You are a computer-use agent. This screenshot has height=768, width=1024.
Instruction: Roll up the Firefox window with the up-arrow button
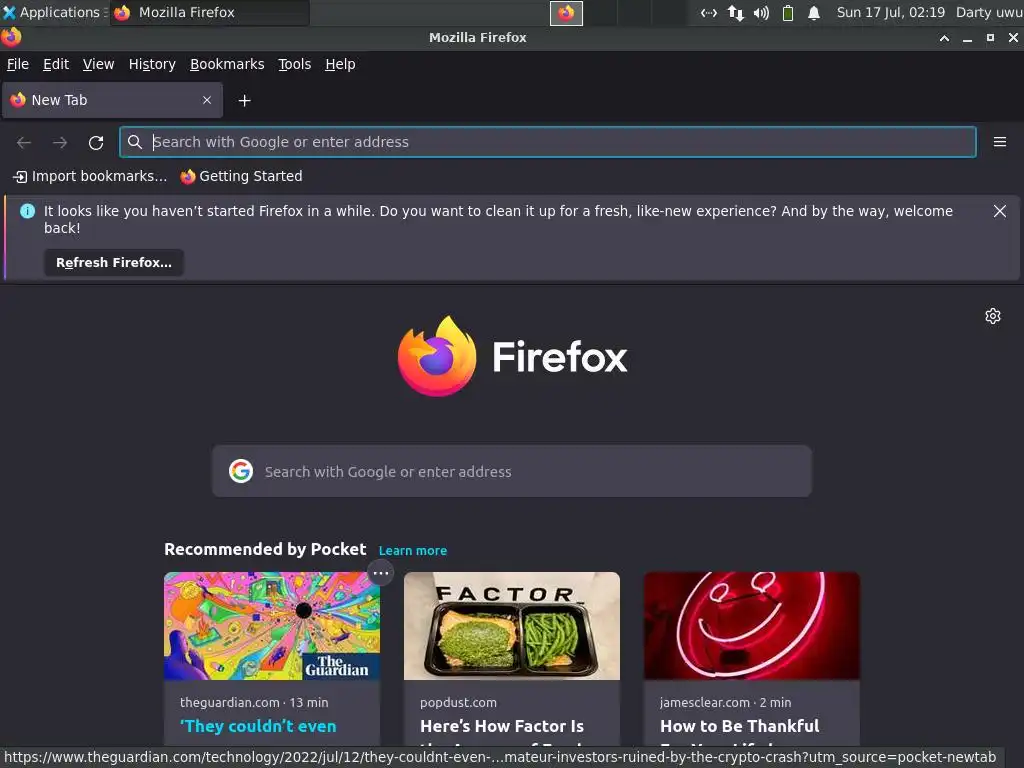[944, 38]
